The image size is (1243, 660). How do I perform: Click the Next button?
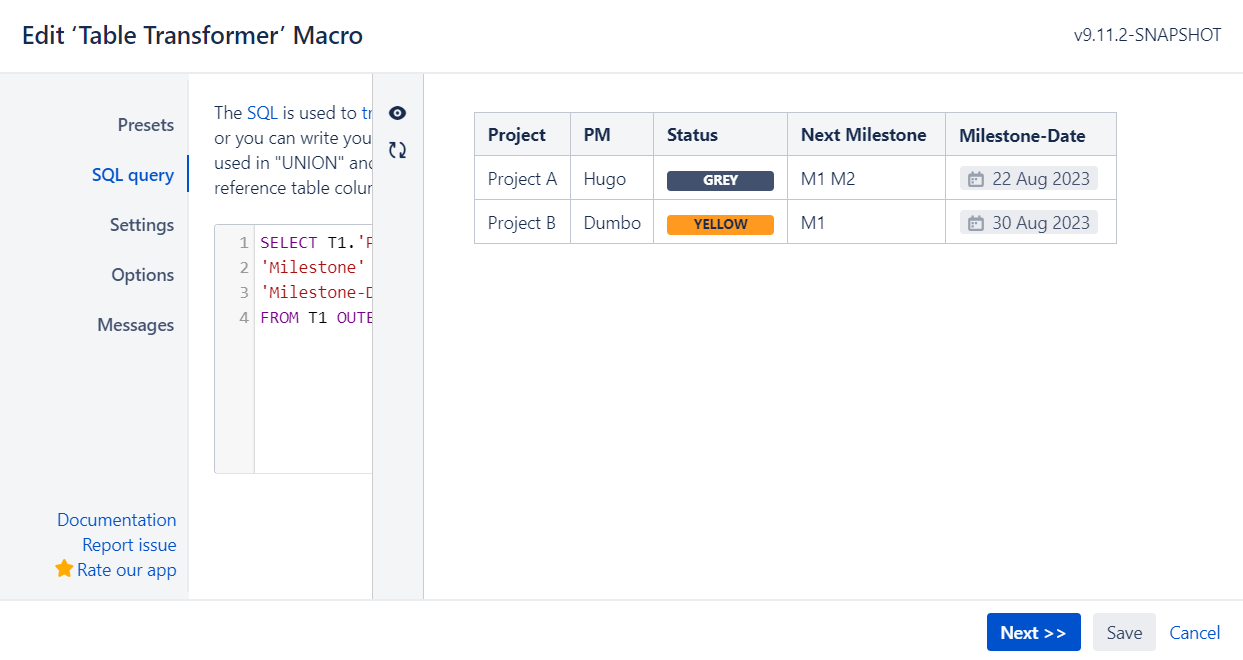tap(1033, 632)
